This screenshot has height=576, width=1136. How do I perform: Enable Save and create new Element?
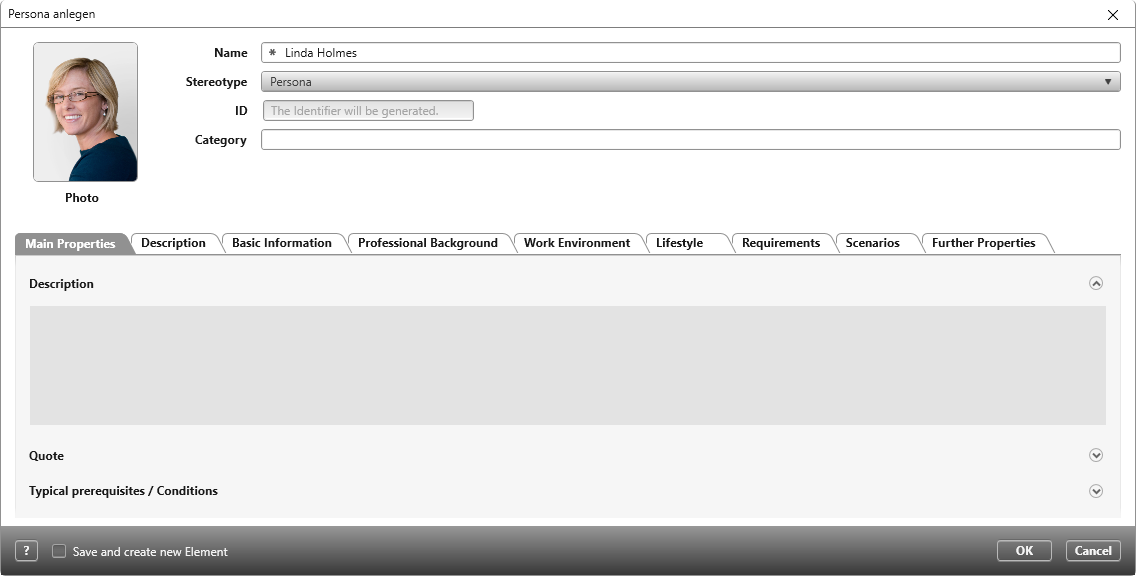pyautogui.click(x=58, y=551)
